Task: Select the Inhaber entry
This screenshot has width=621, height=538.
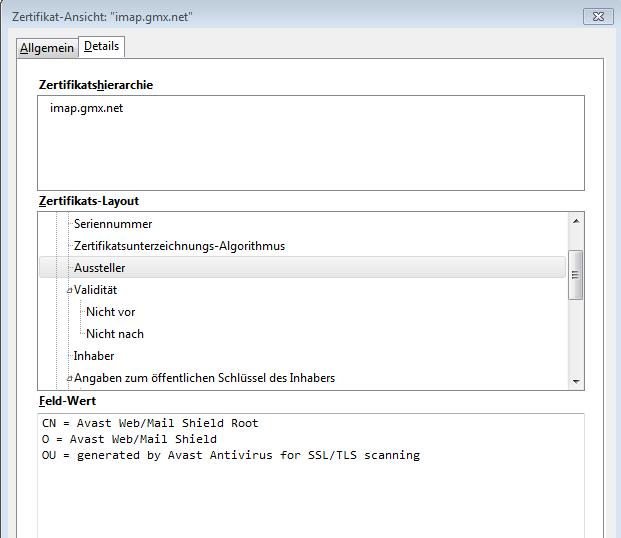Action: click(x=94, y=356)
